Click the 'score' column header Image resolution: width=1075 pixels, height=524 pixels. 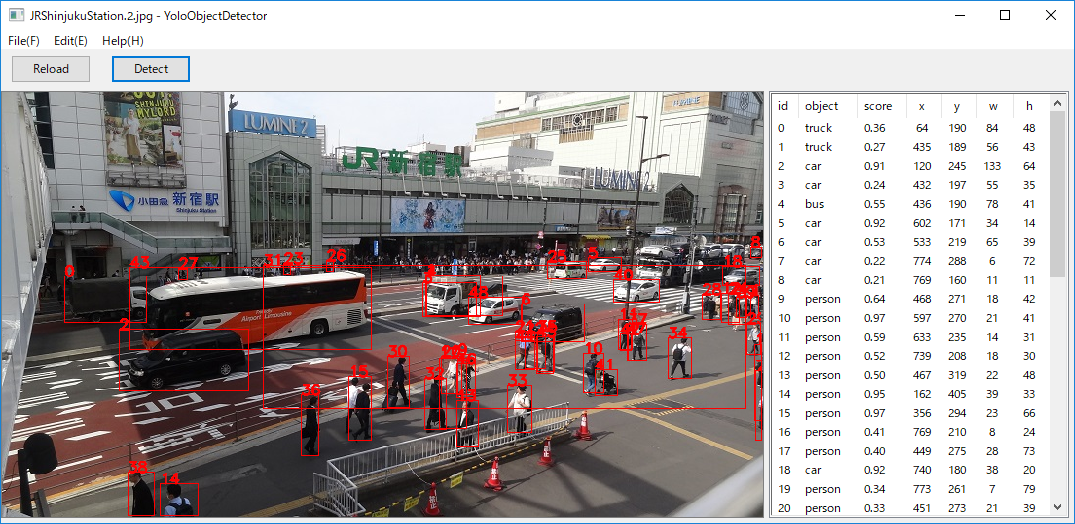(882, 106)
